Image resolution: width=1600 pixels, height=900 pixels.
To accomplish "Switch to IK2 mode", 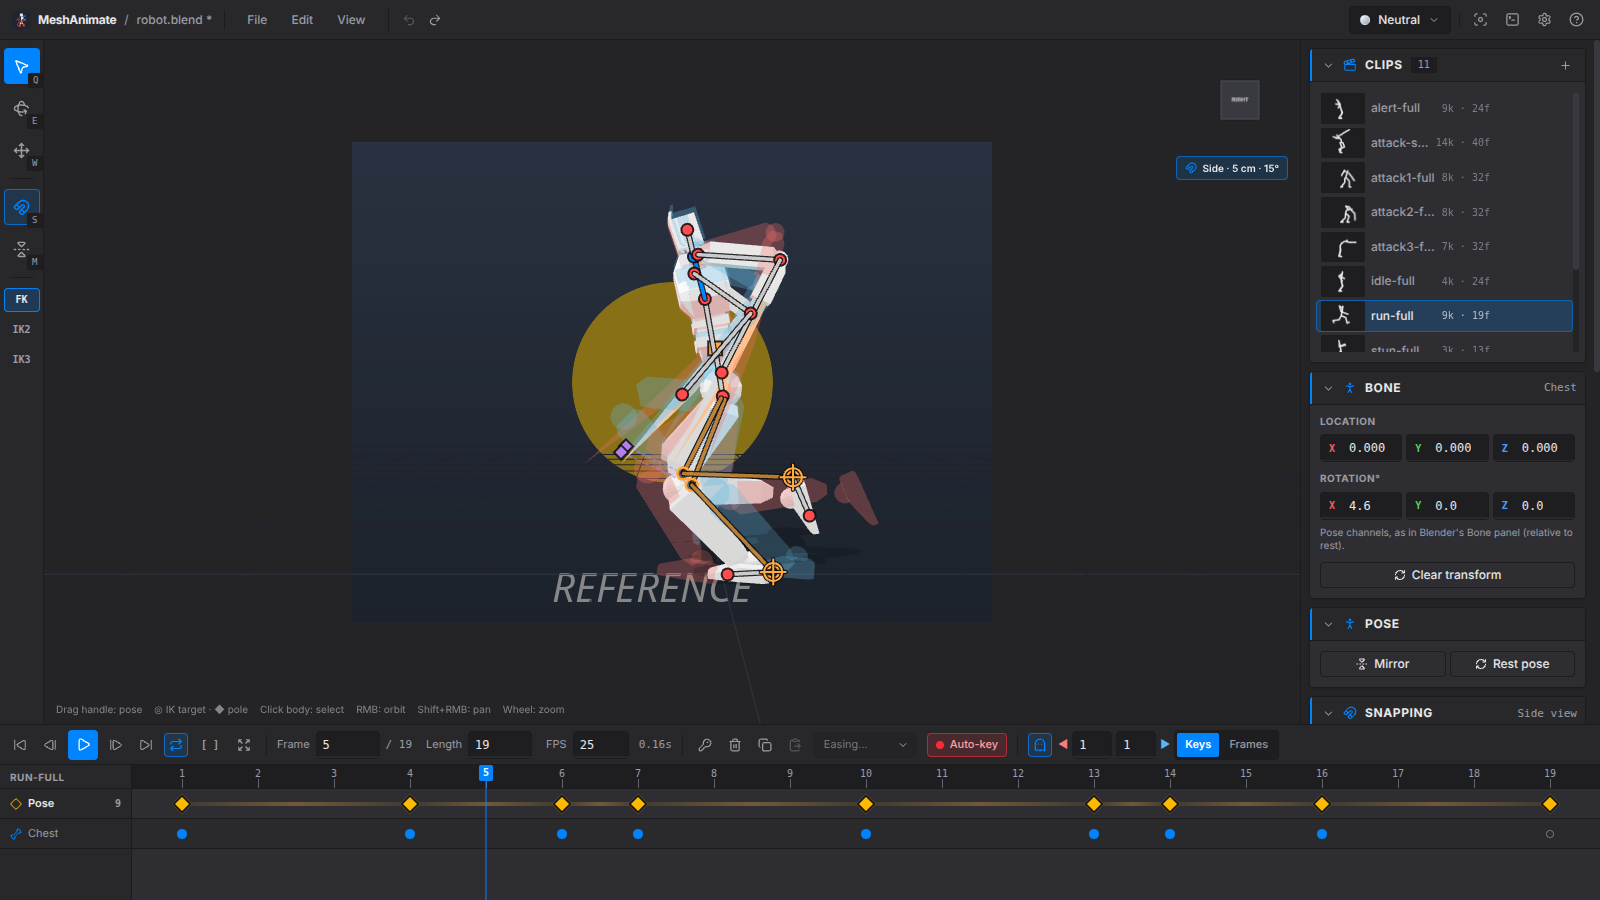I will [22, 329].
